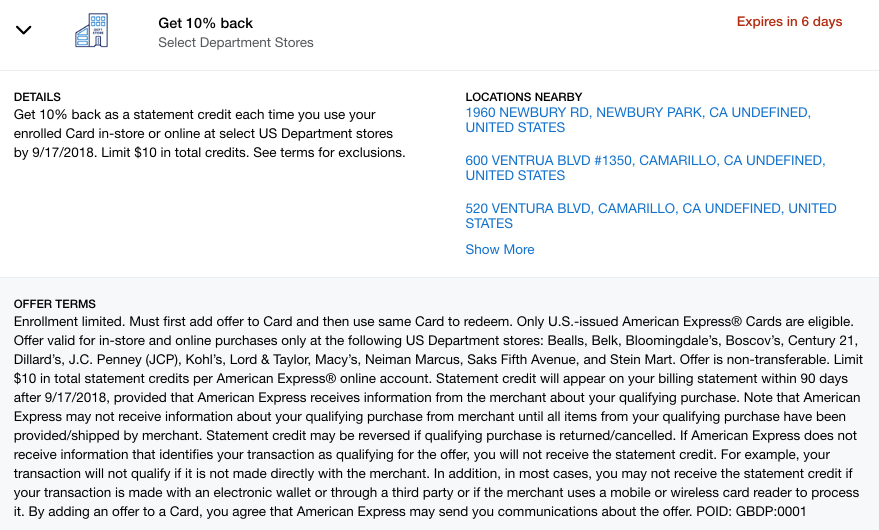
Task: Click the department store building icon
Action: (x=91, y=31)
